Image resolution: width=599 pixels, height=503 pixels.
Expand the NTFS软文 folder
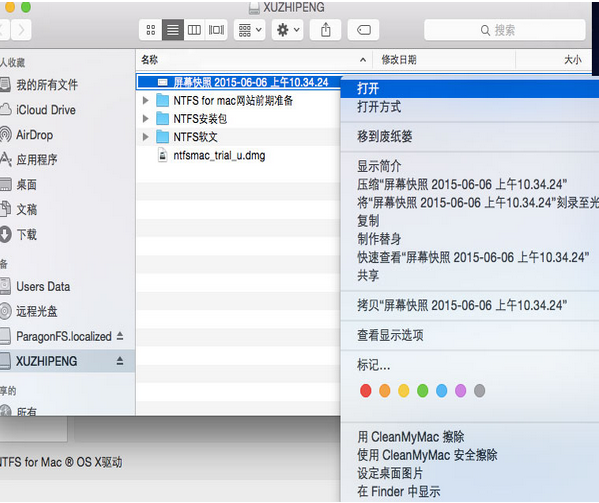(145, 137)
